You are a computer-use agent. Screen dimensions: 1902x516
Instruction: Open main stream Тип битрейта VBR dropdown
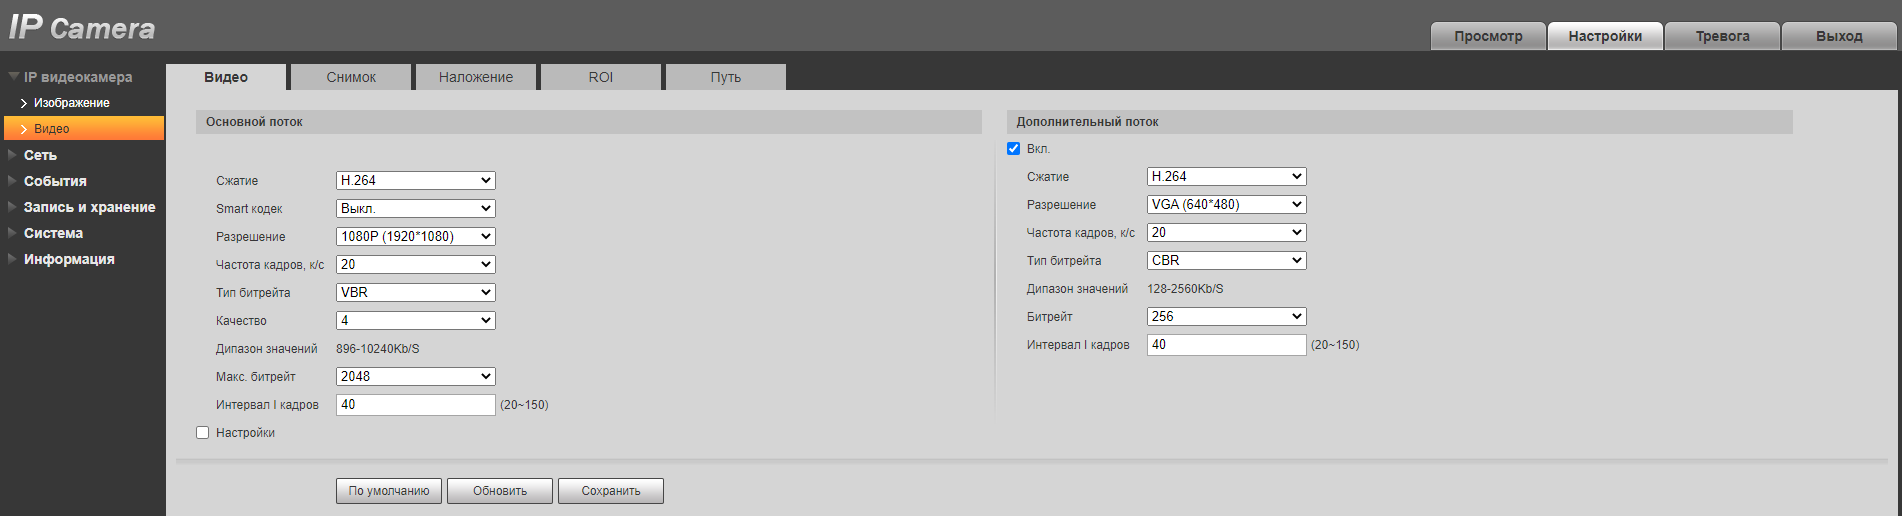416,293
